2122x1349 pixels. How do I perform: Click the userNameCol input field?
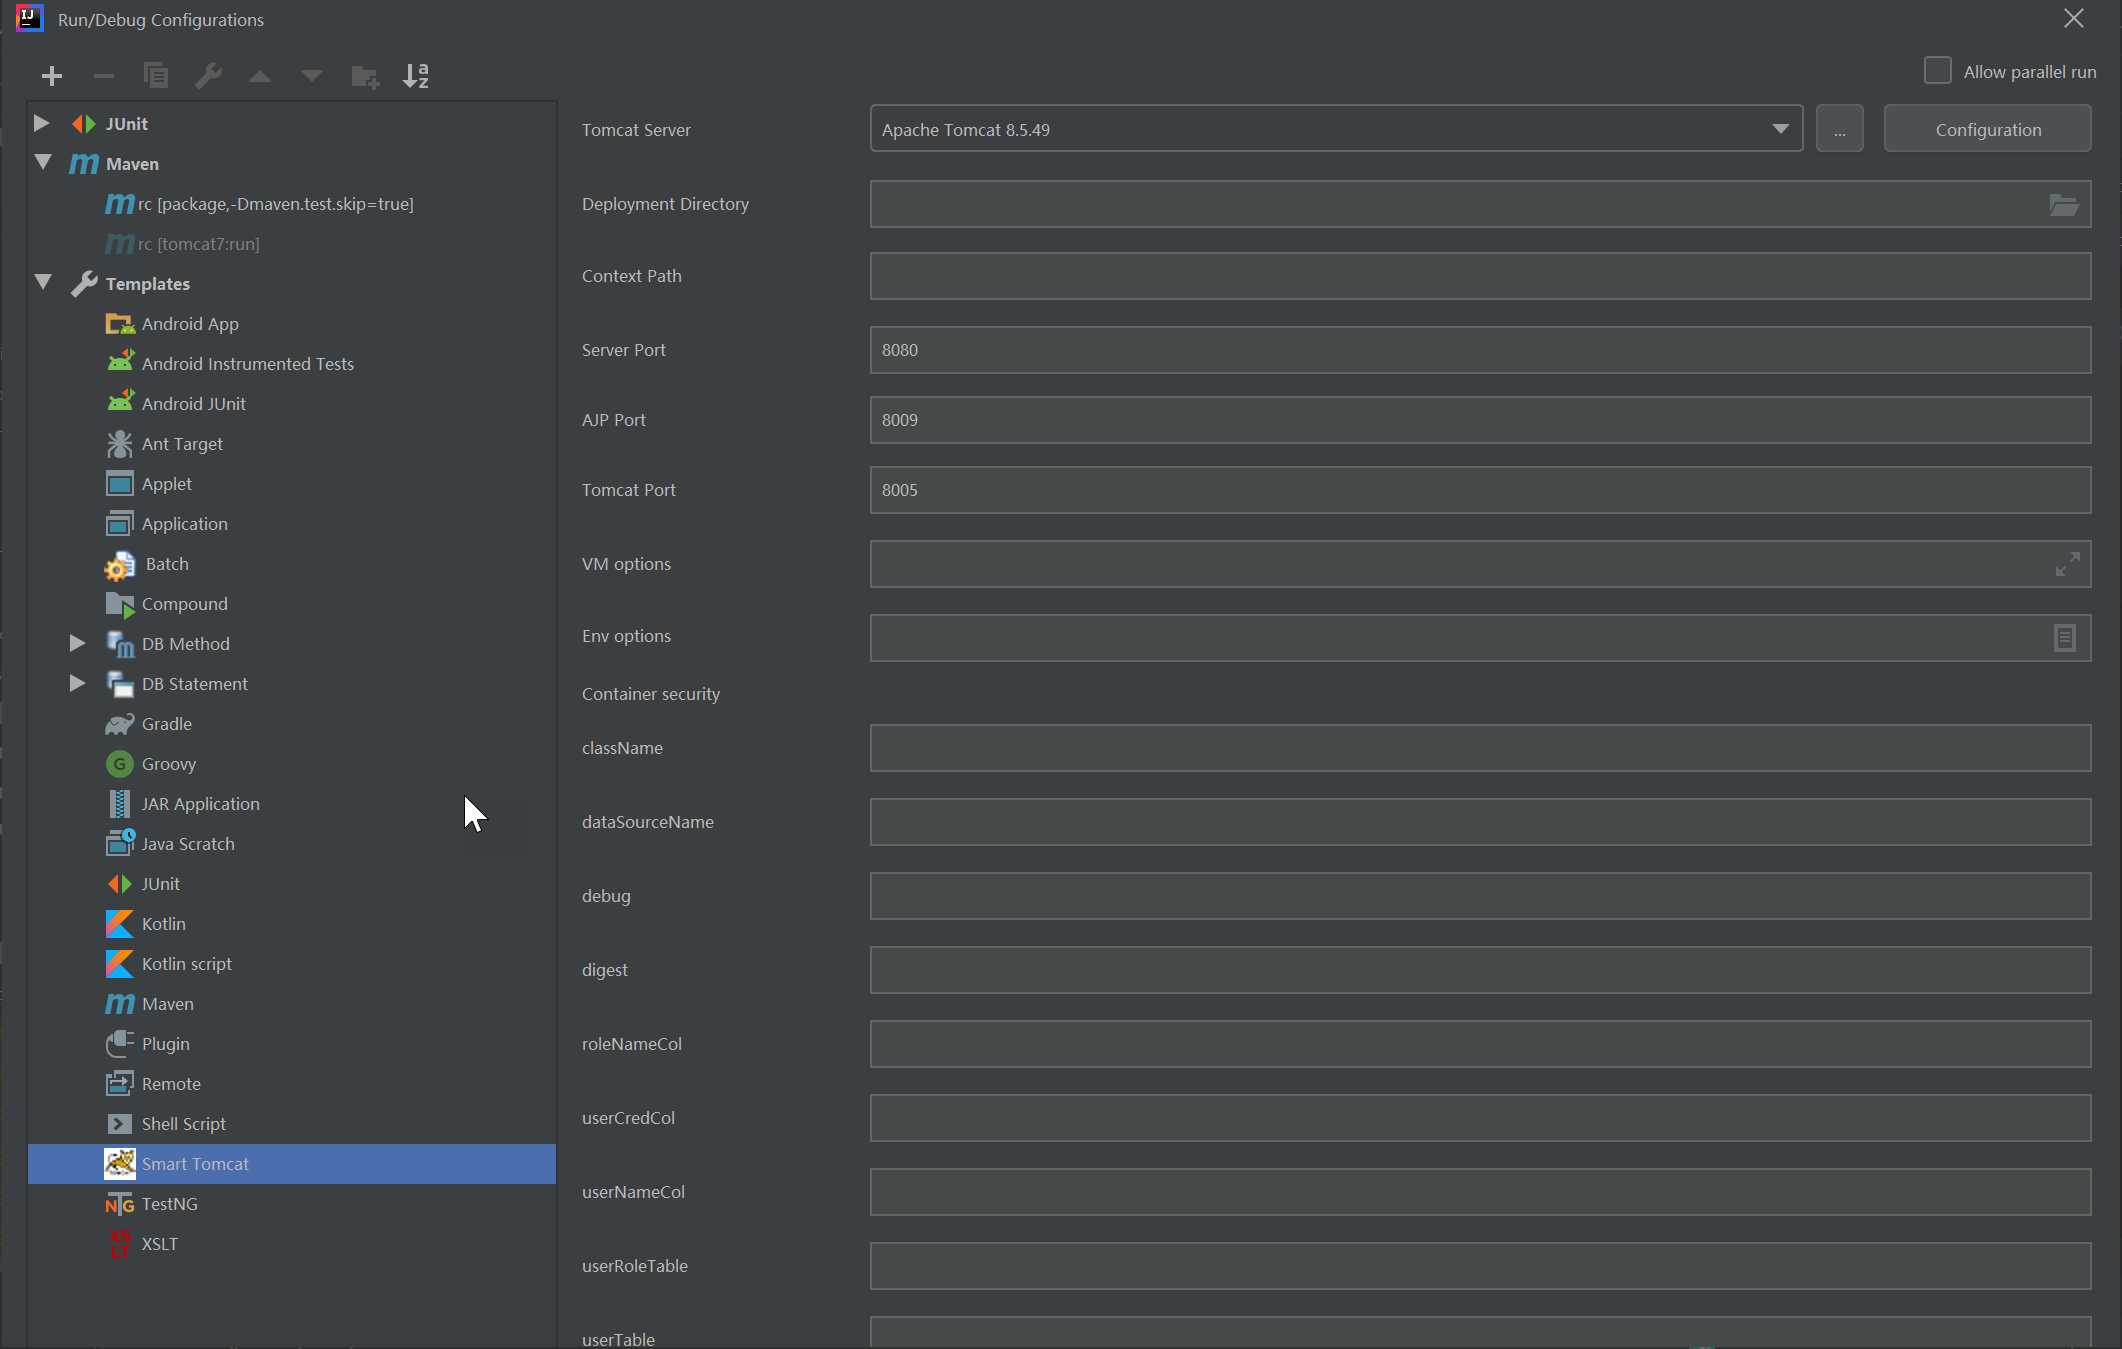(x=1480, y=1192)
